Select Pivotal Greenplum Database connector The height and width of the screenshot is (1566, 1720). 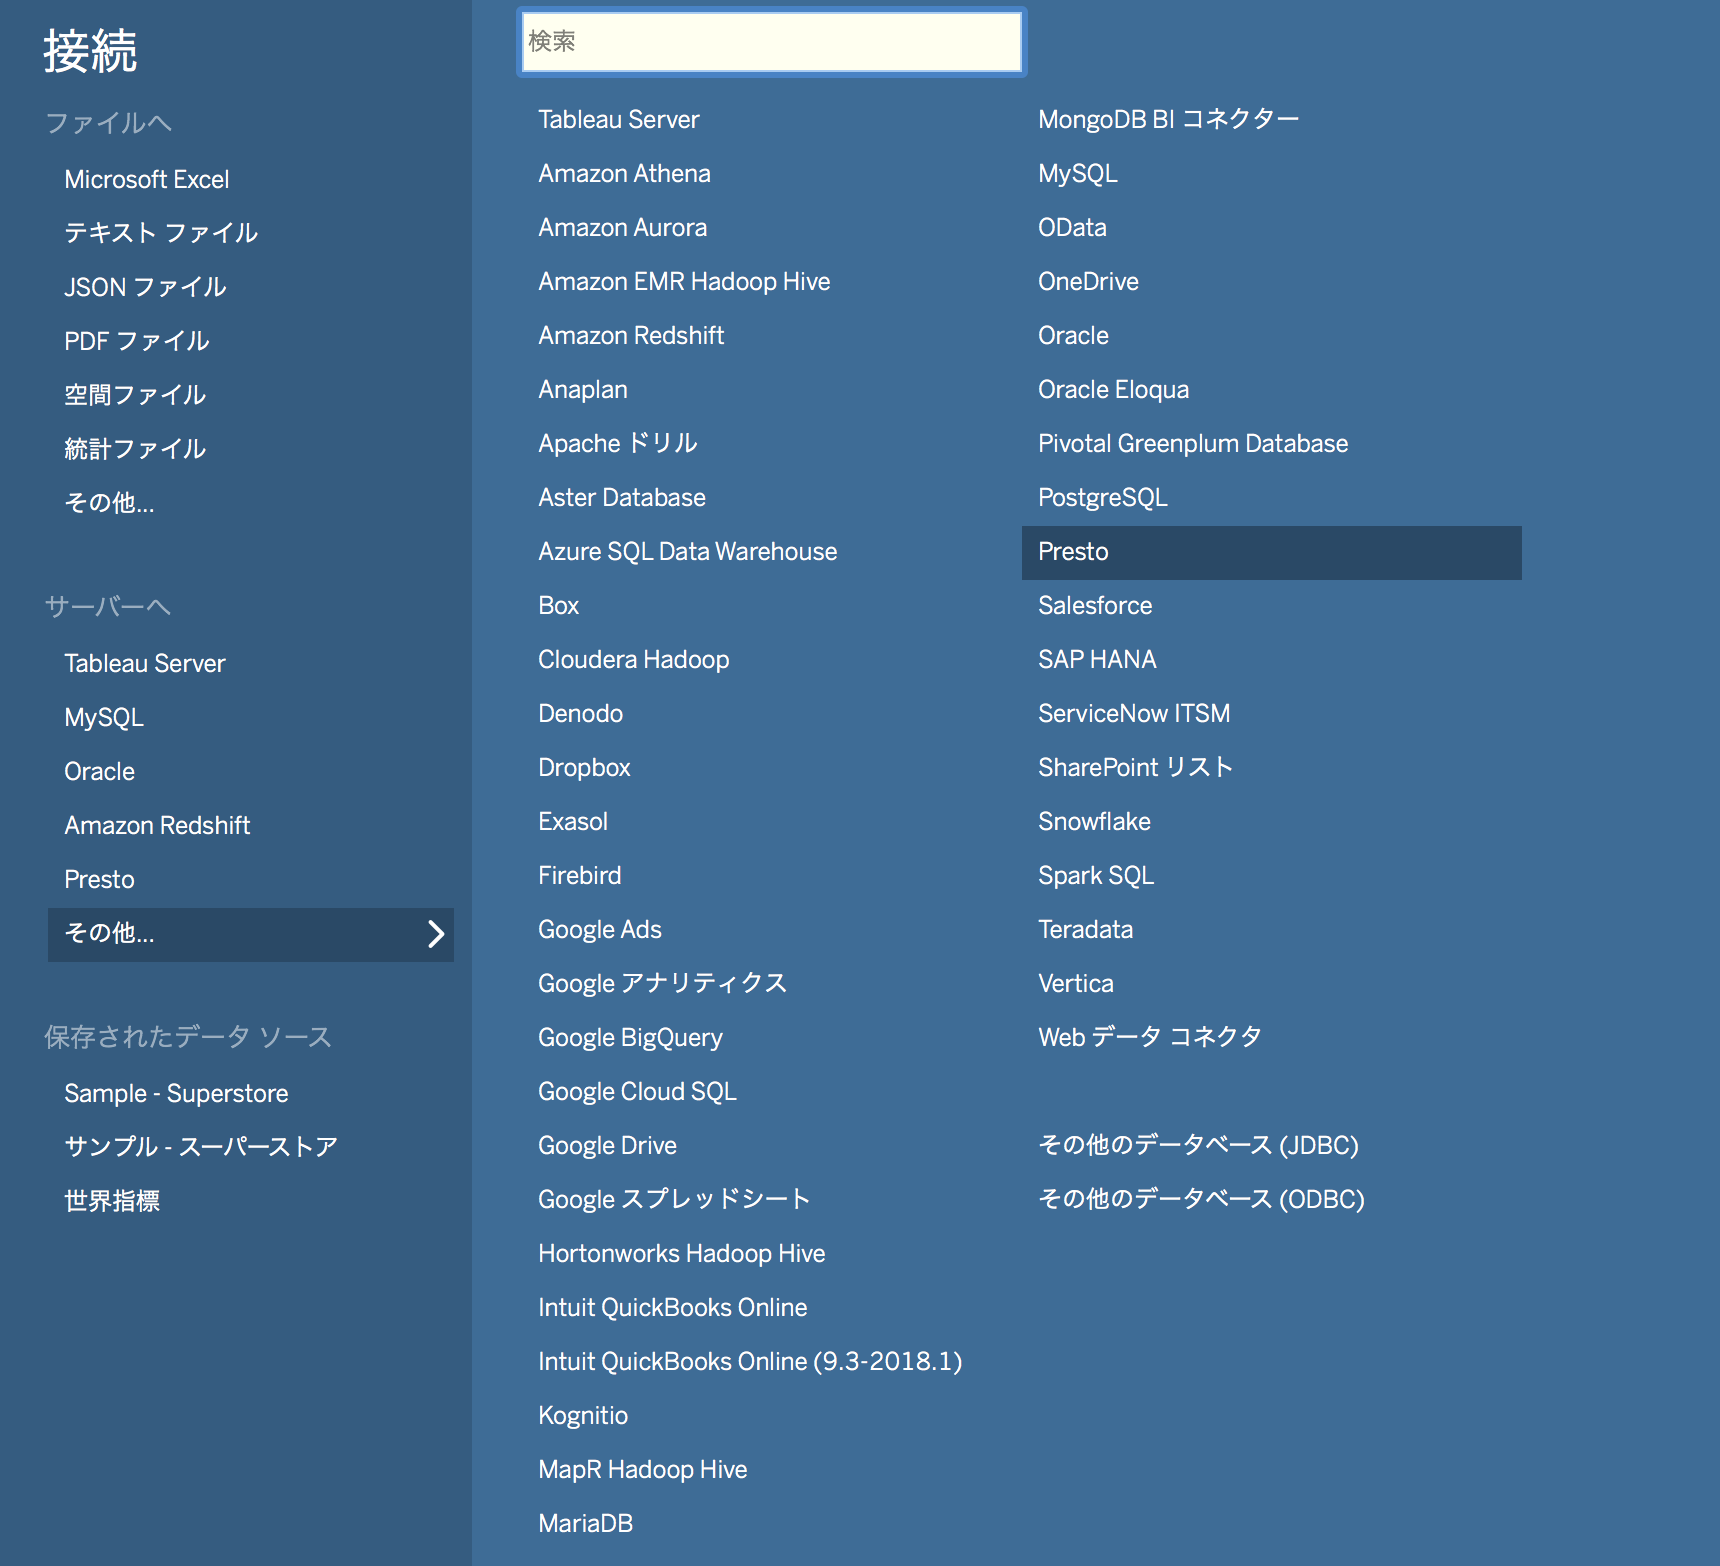[1193, 444]
